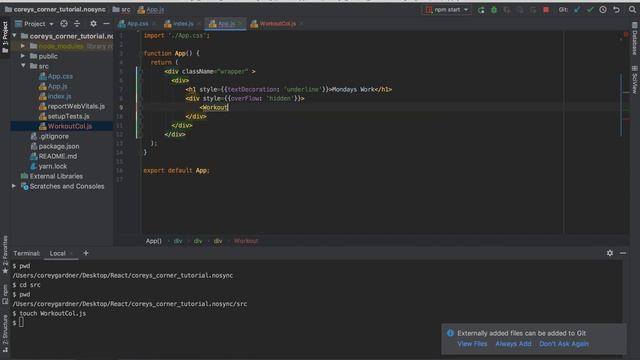Open the SciView tool window in right sidebar
Screen dimensions: 640x360
635,80
